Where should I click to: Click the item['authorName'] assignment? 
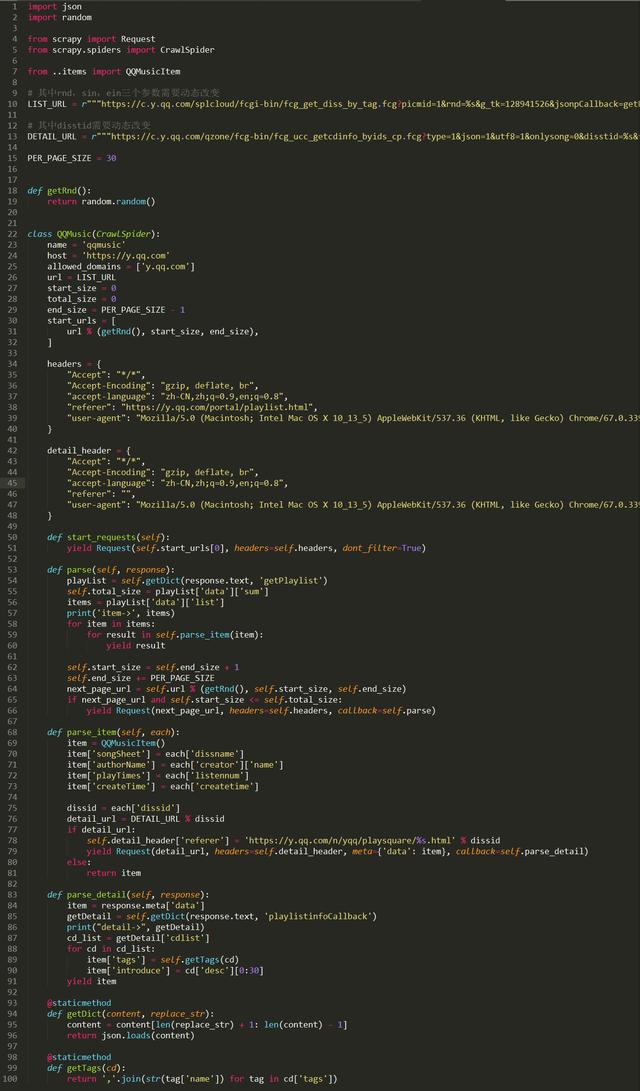point(175,765)
